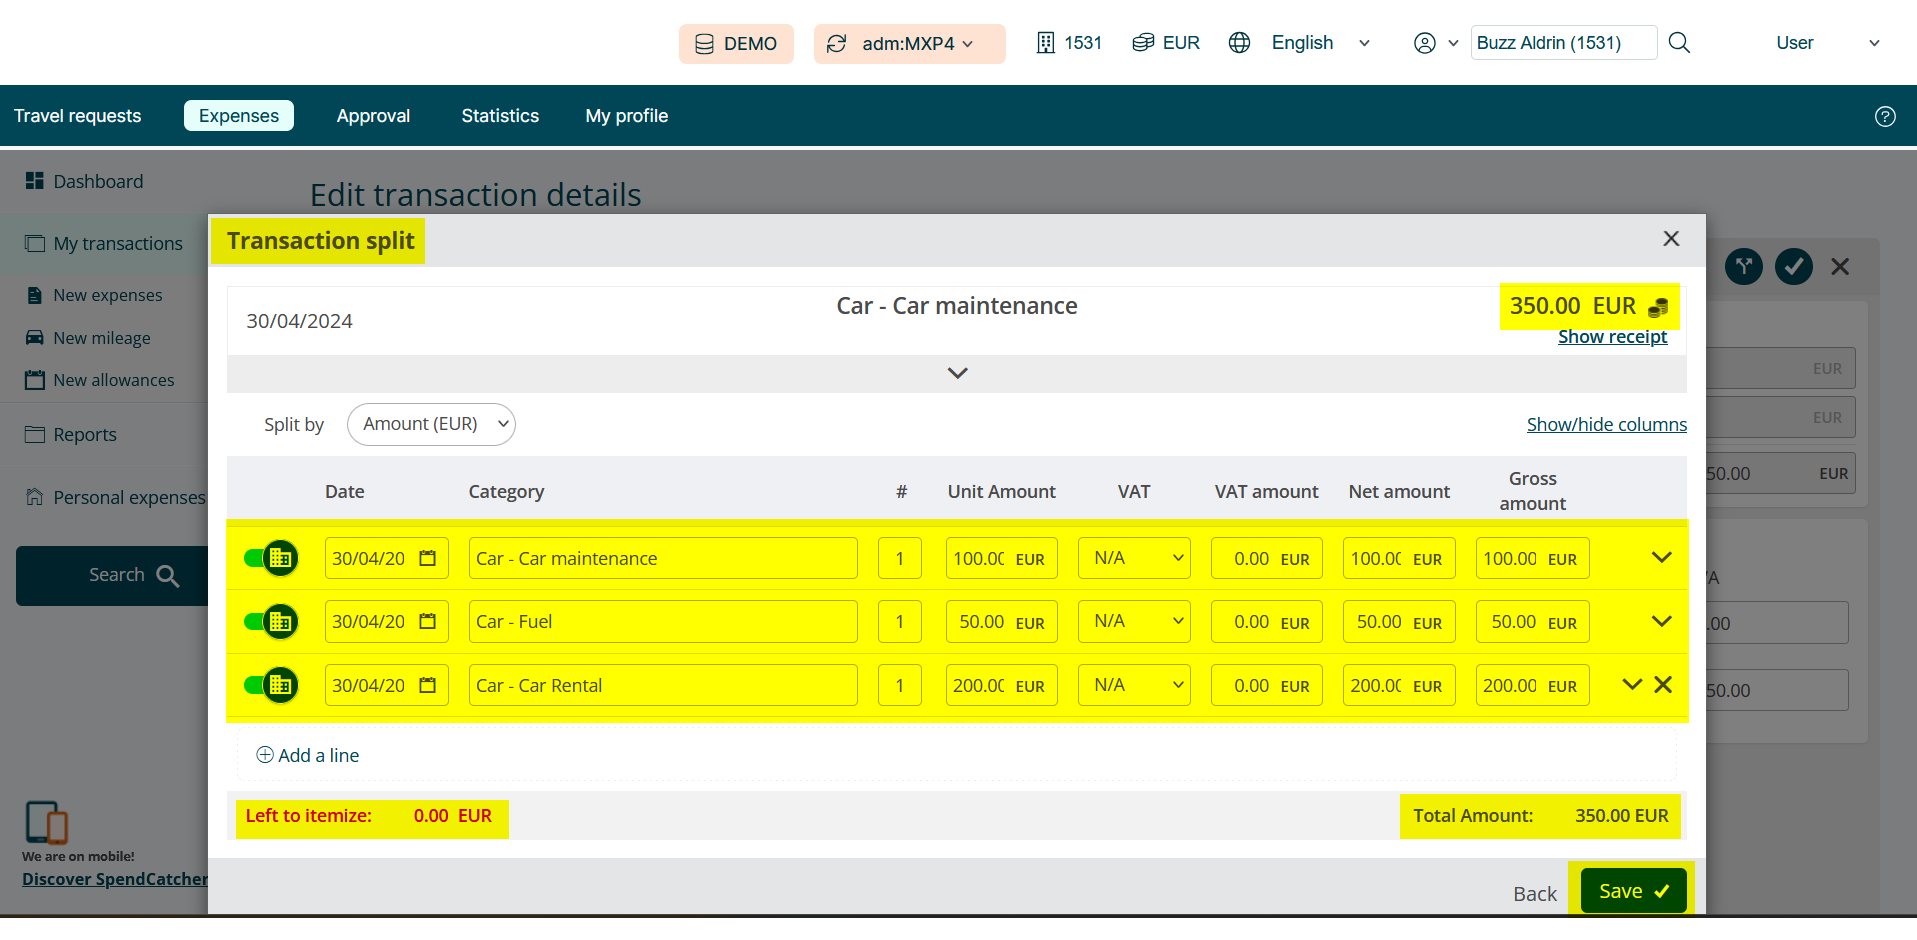Open the VAT dropdown for Car - Fuel

click(x=1134, y=621)
